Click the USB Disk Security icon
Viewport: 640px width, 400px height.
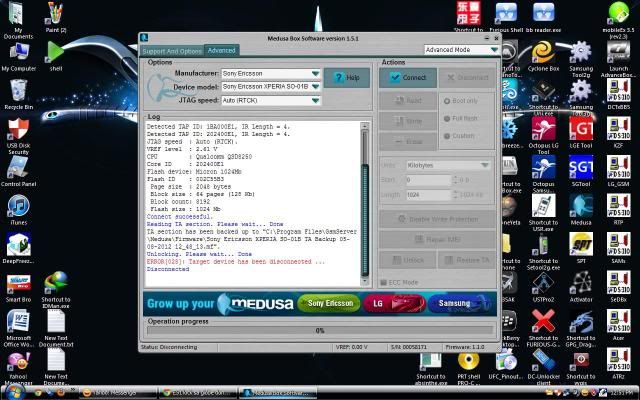(18, 136)
